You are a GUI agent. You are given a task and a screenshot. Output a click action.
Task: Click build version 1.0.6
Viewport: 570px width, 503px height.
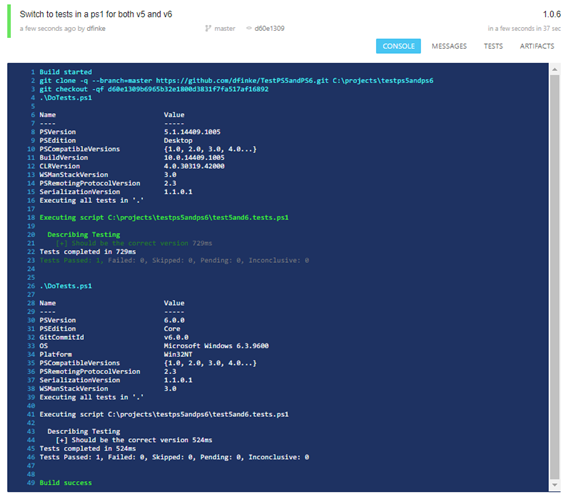(551, 14)
